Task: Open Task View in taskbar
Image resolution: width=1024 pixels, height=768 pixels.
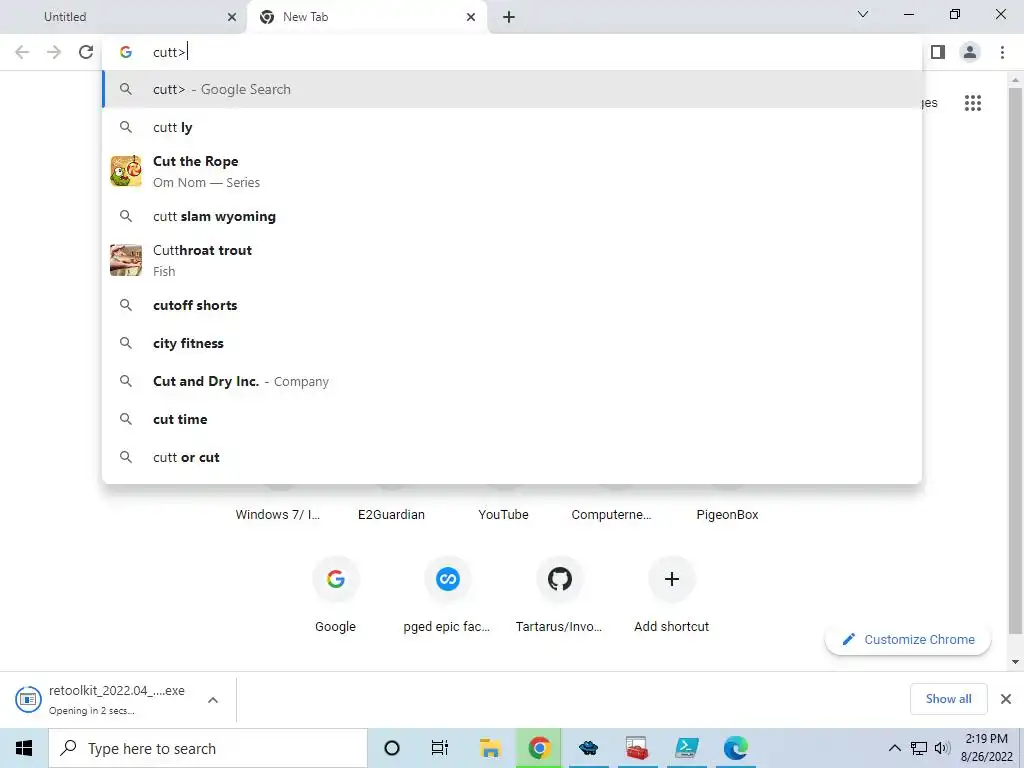Action: (x=440, y=748)
